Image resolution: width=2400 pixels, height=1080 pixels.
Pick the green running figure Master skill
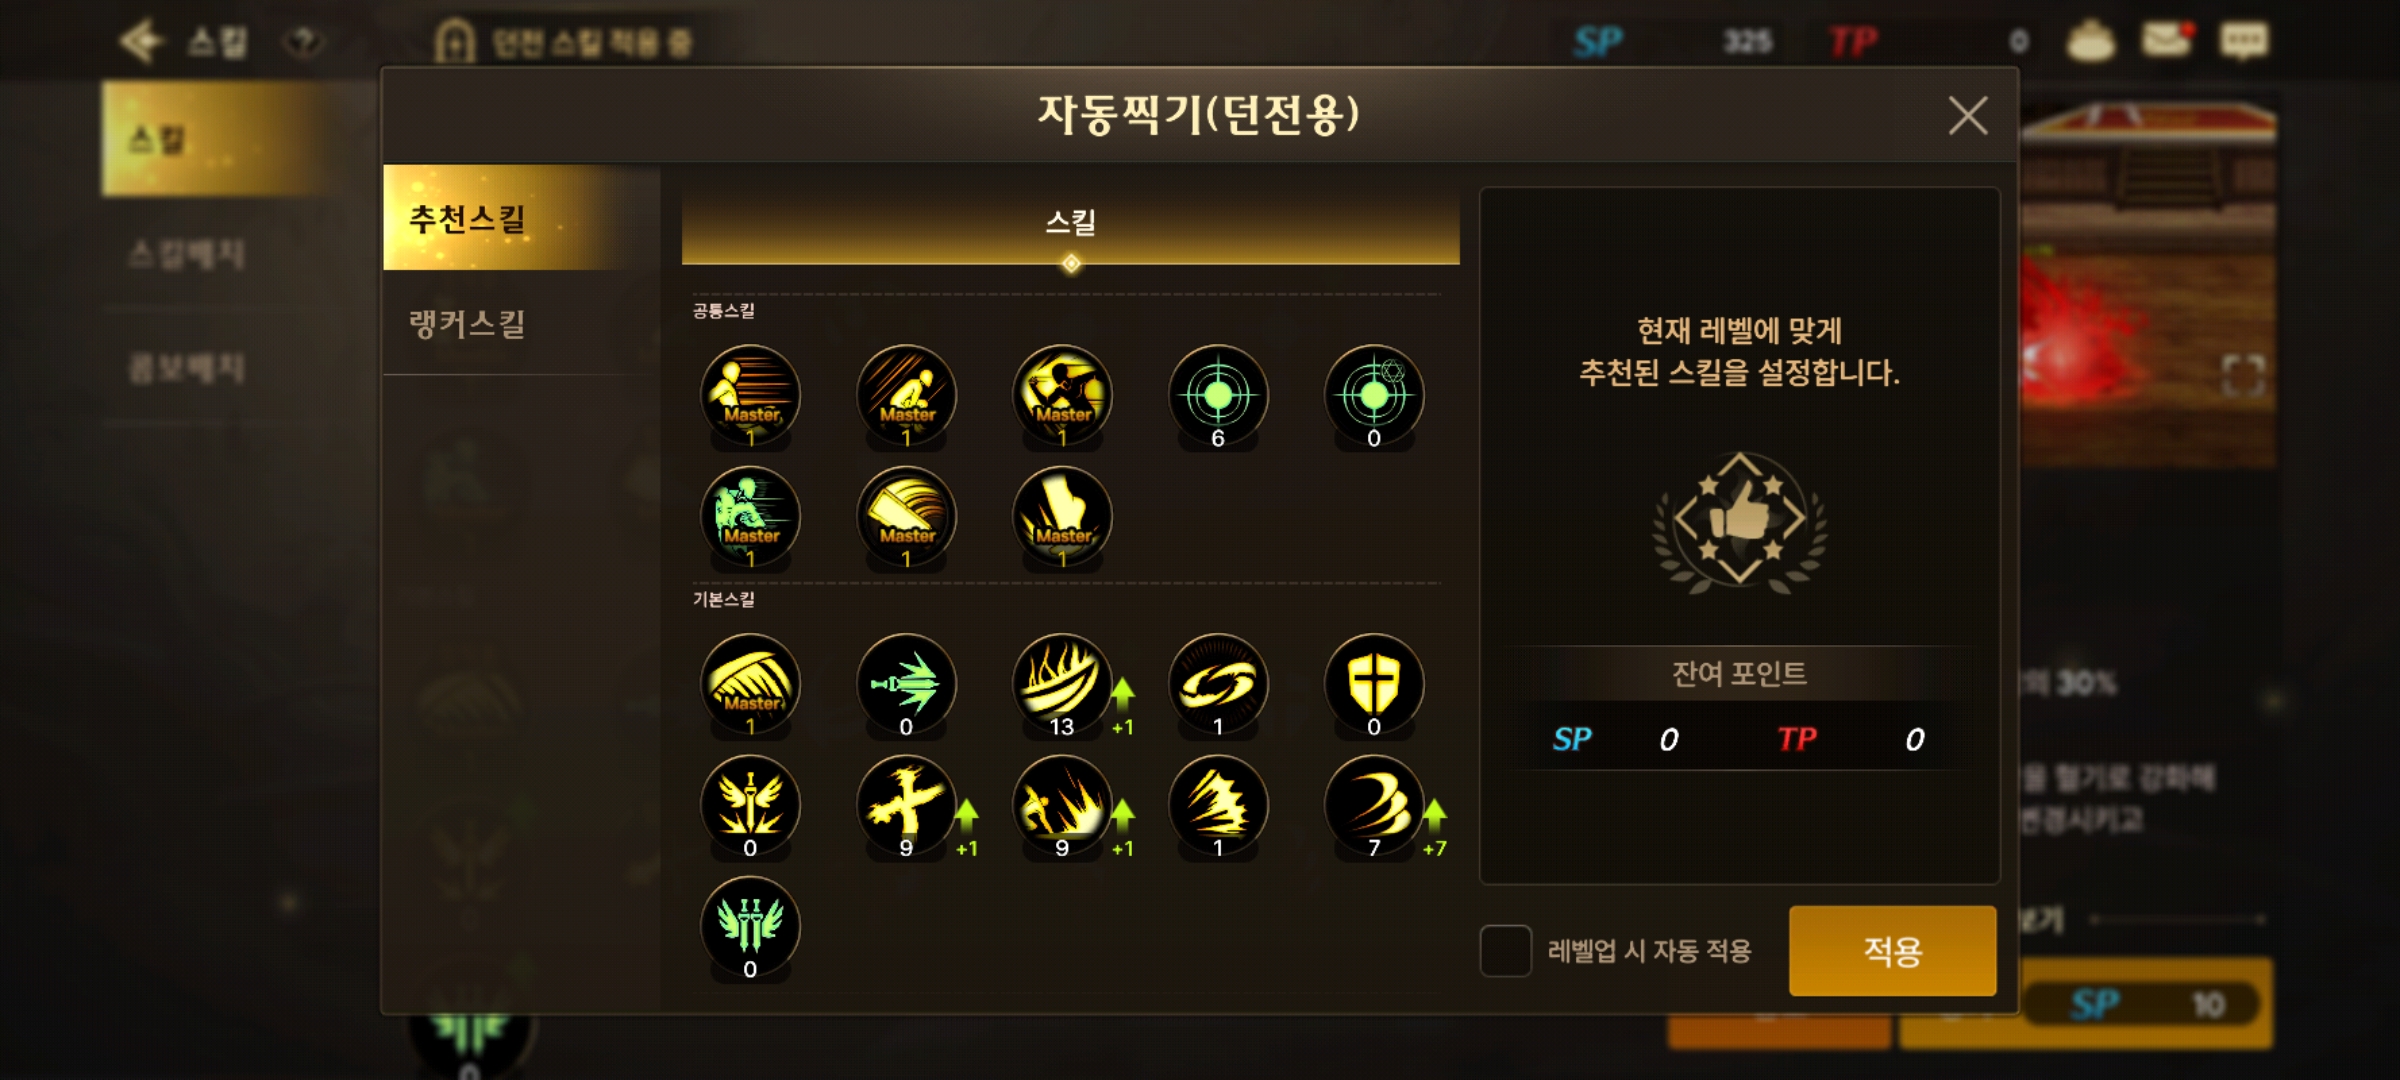coord(750,516)
